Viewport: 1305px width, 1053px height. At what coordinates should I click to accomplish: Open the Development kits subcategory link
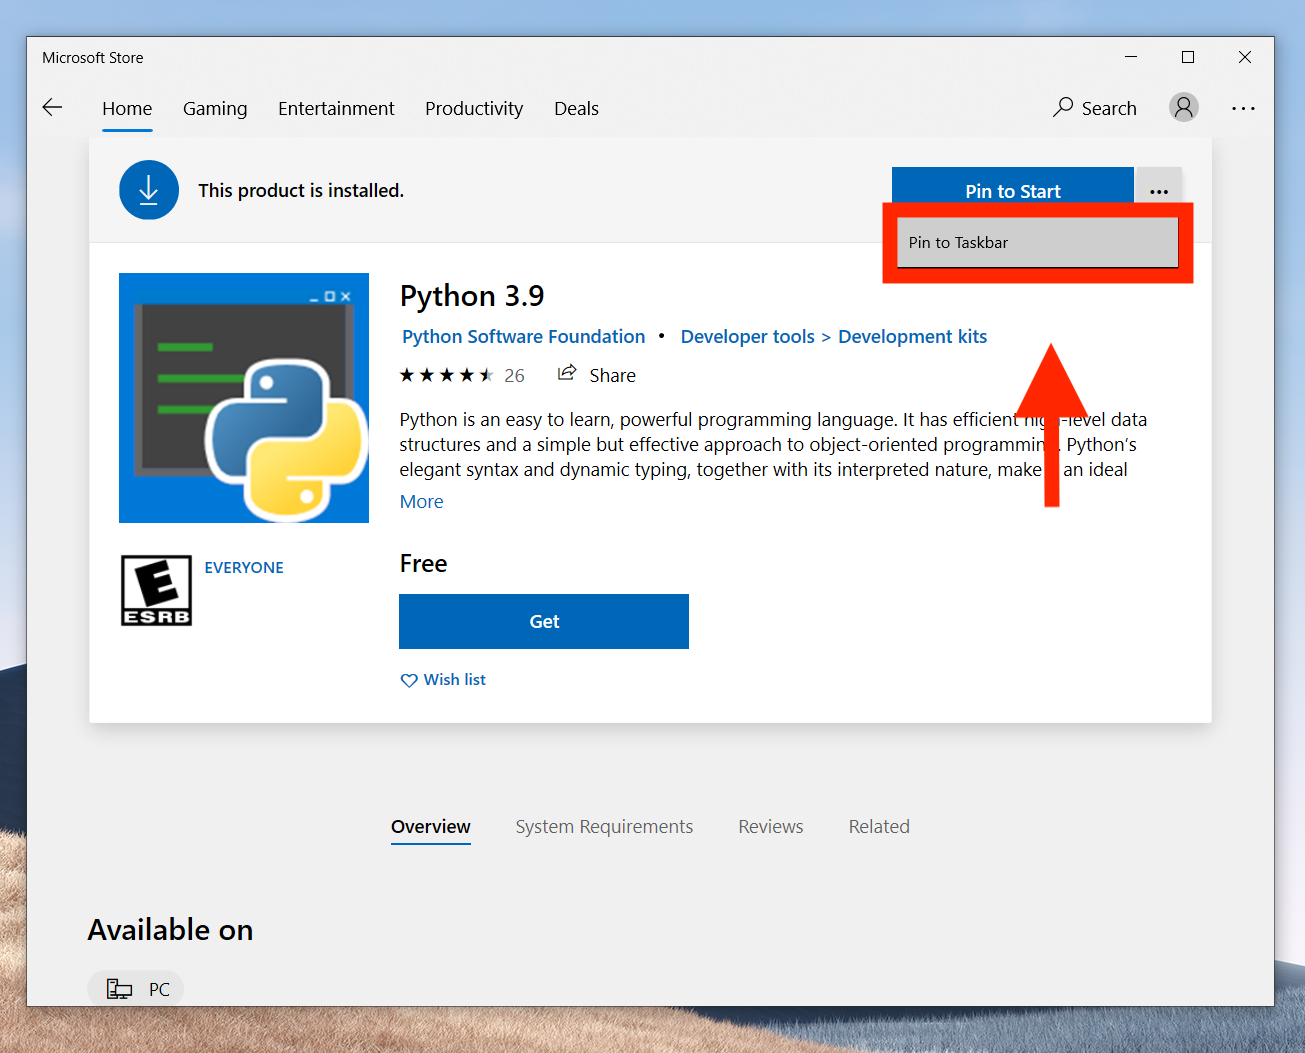pos(912,337)
